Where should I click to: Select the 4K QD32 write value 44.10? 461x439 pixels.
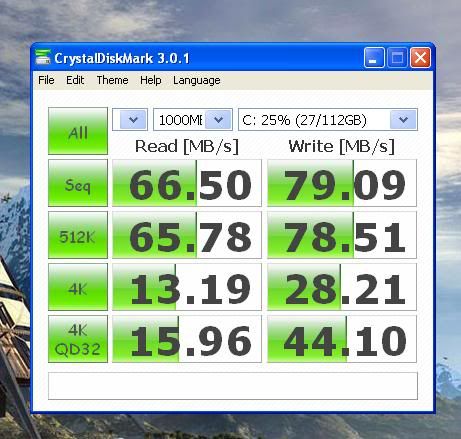click(x=342, y=339)
